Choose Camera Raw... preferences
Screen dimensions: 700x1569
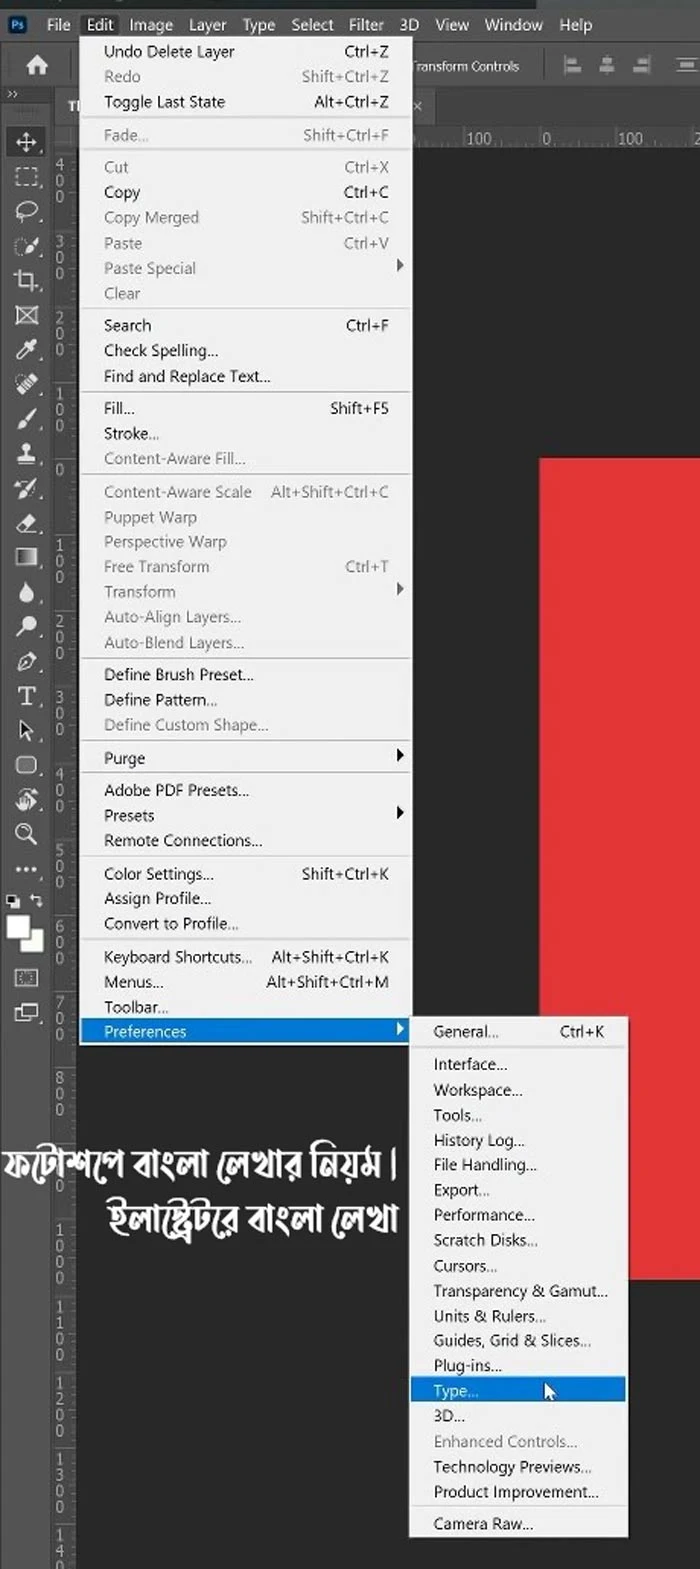point(518,1523)
